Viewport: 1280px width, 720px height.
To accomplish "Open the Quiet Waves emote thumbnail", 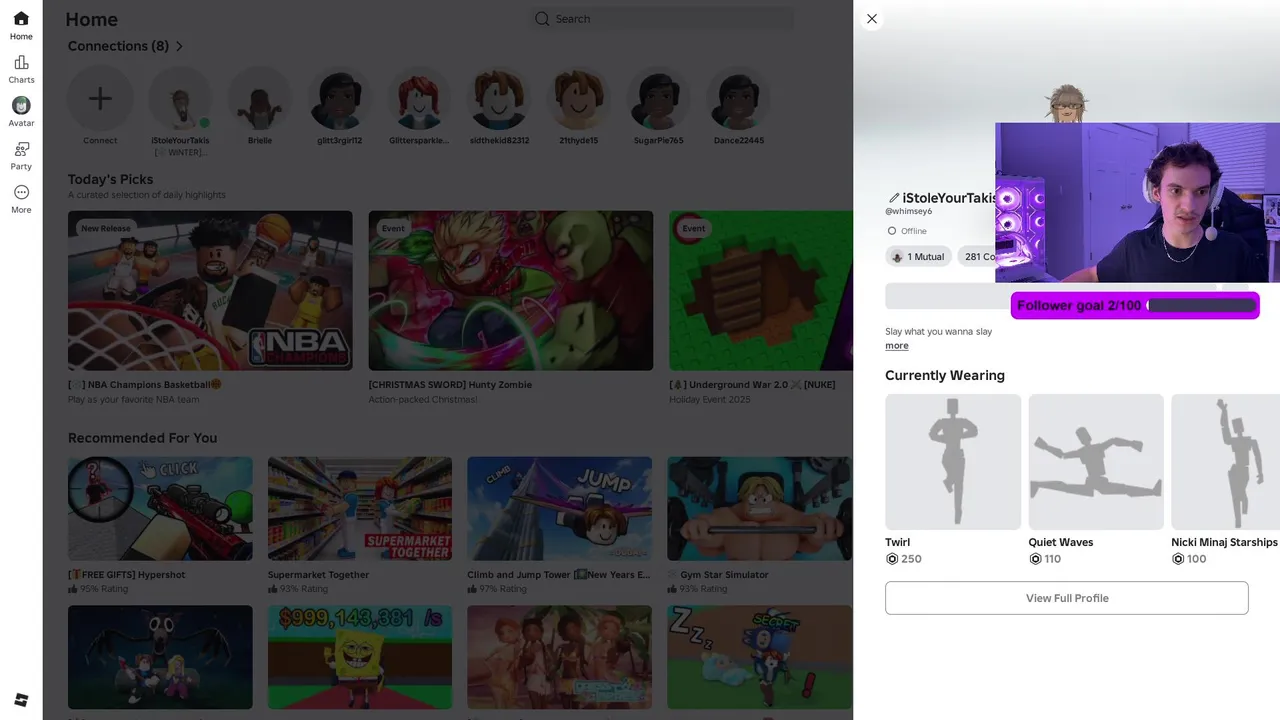I will pos(1096,462).
